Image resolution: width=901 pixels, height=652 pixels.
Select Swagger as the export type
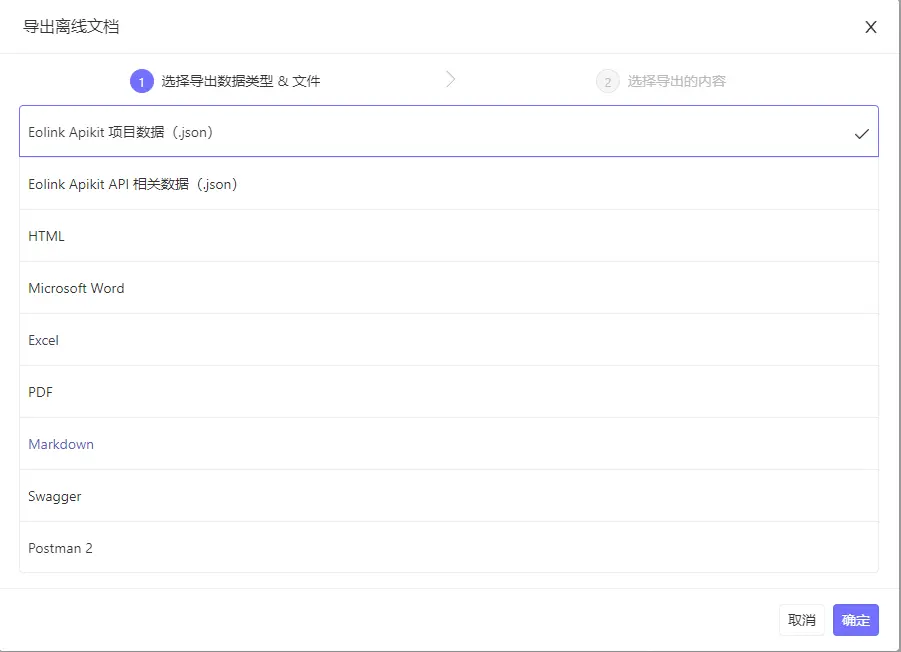[x=55, y=496]
